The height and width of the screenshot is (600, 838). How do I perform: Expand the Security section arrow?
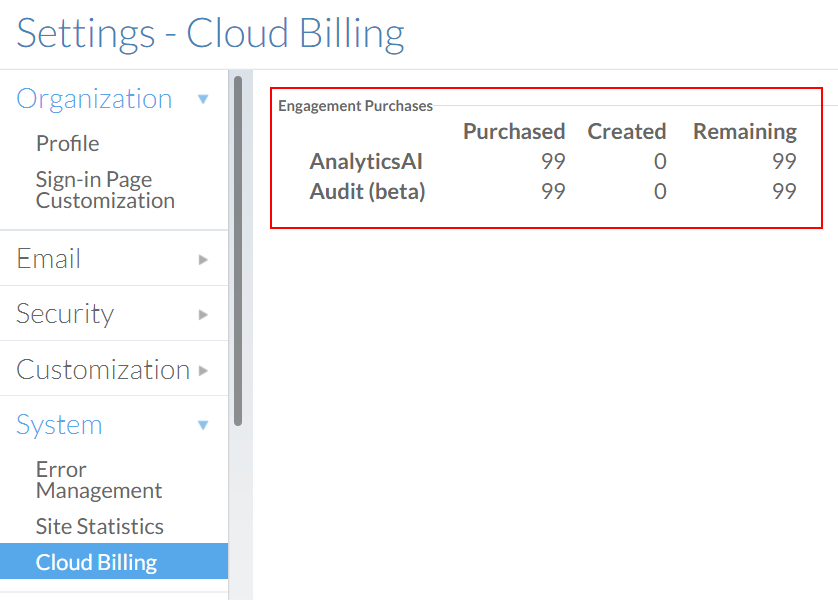[203, 314]
